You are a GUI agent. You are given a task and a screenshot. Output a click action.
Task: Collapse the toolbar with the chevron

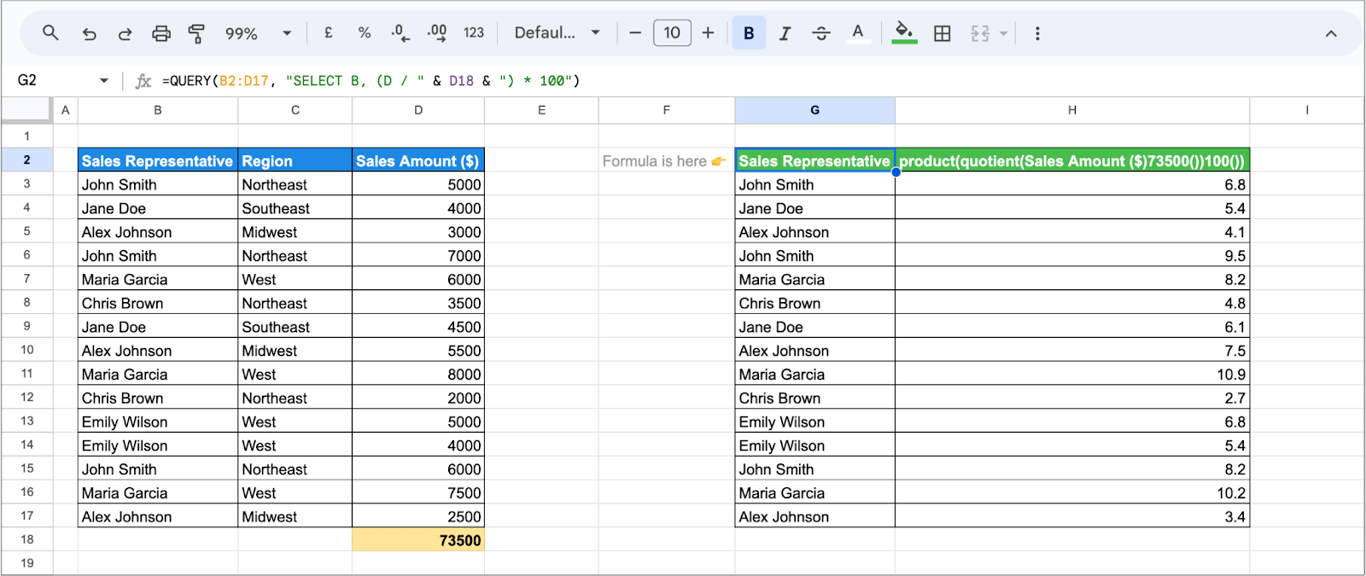(x=1331, y=33)
